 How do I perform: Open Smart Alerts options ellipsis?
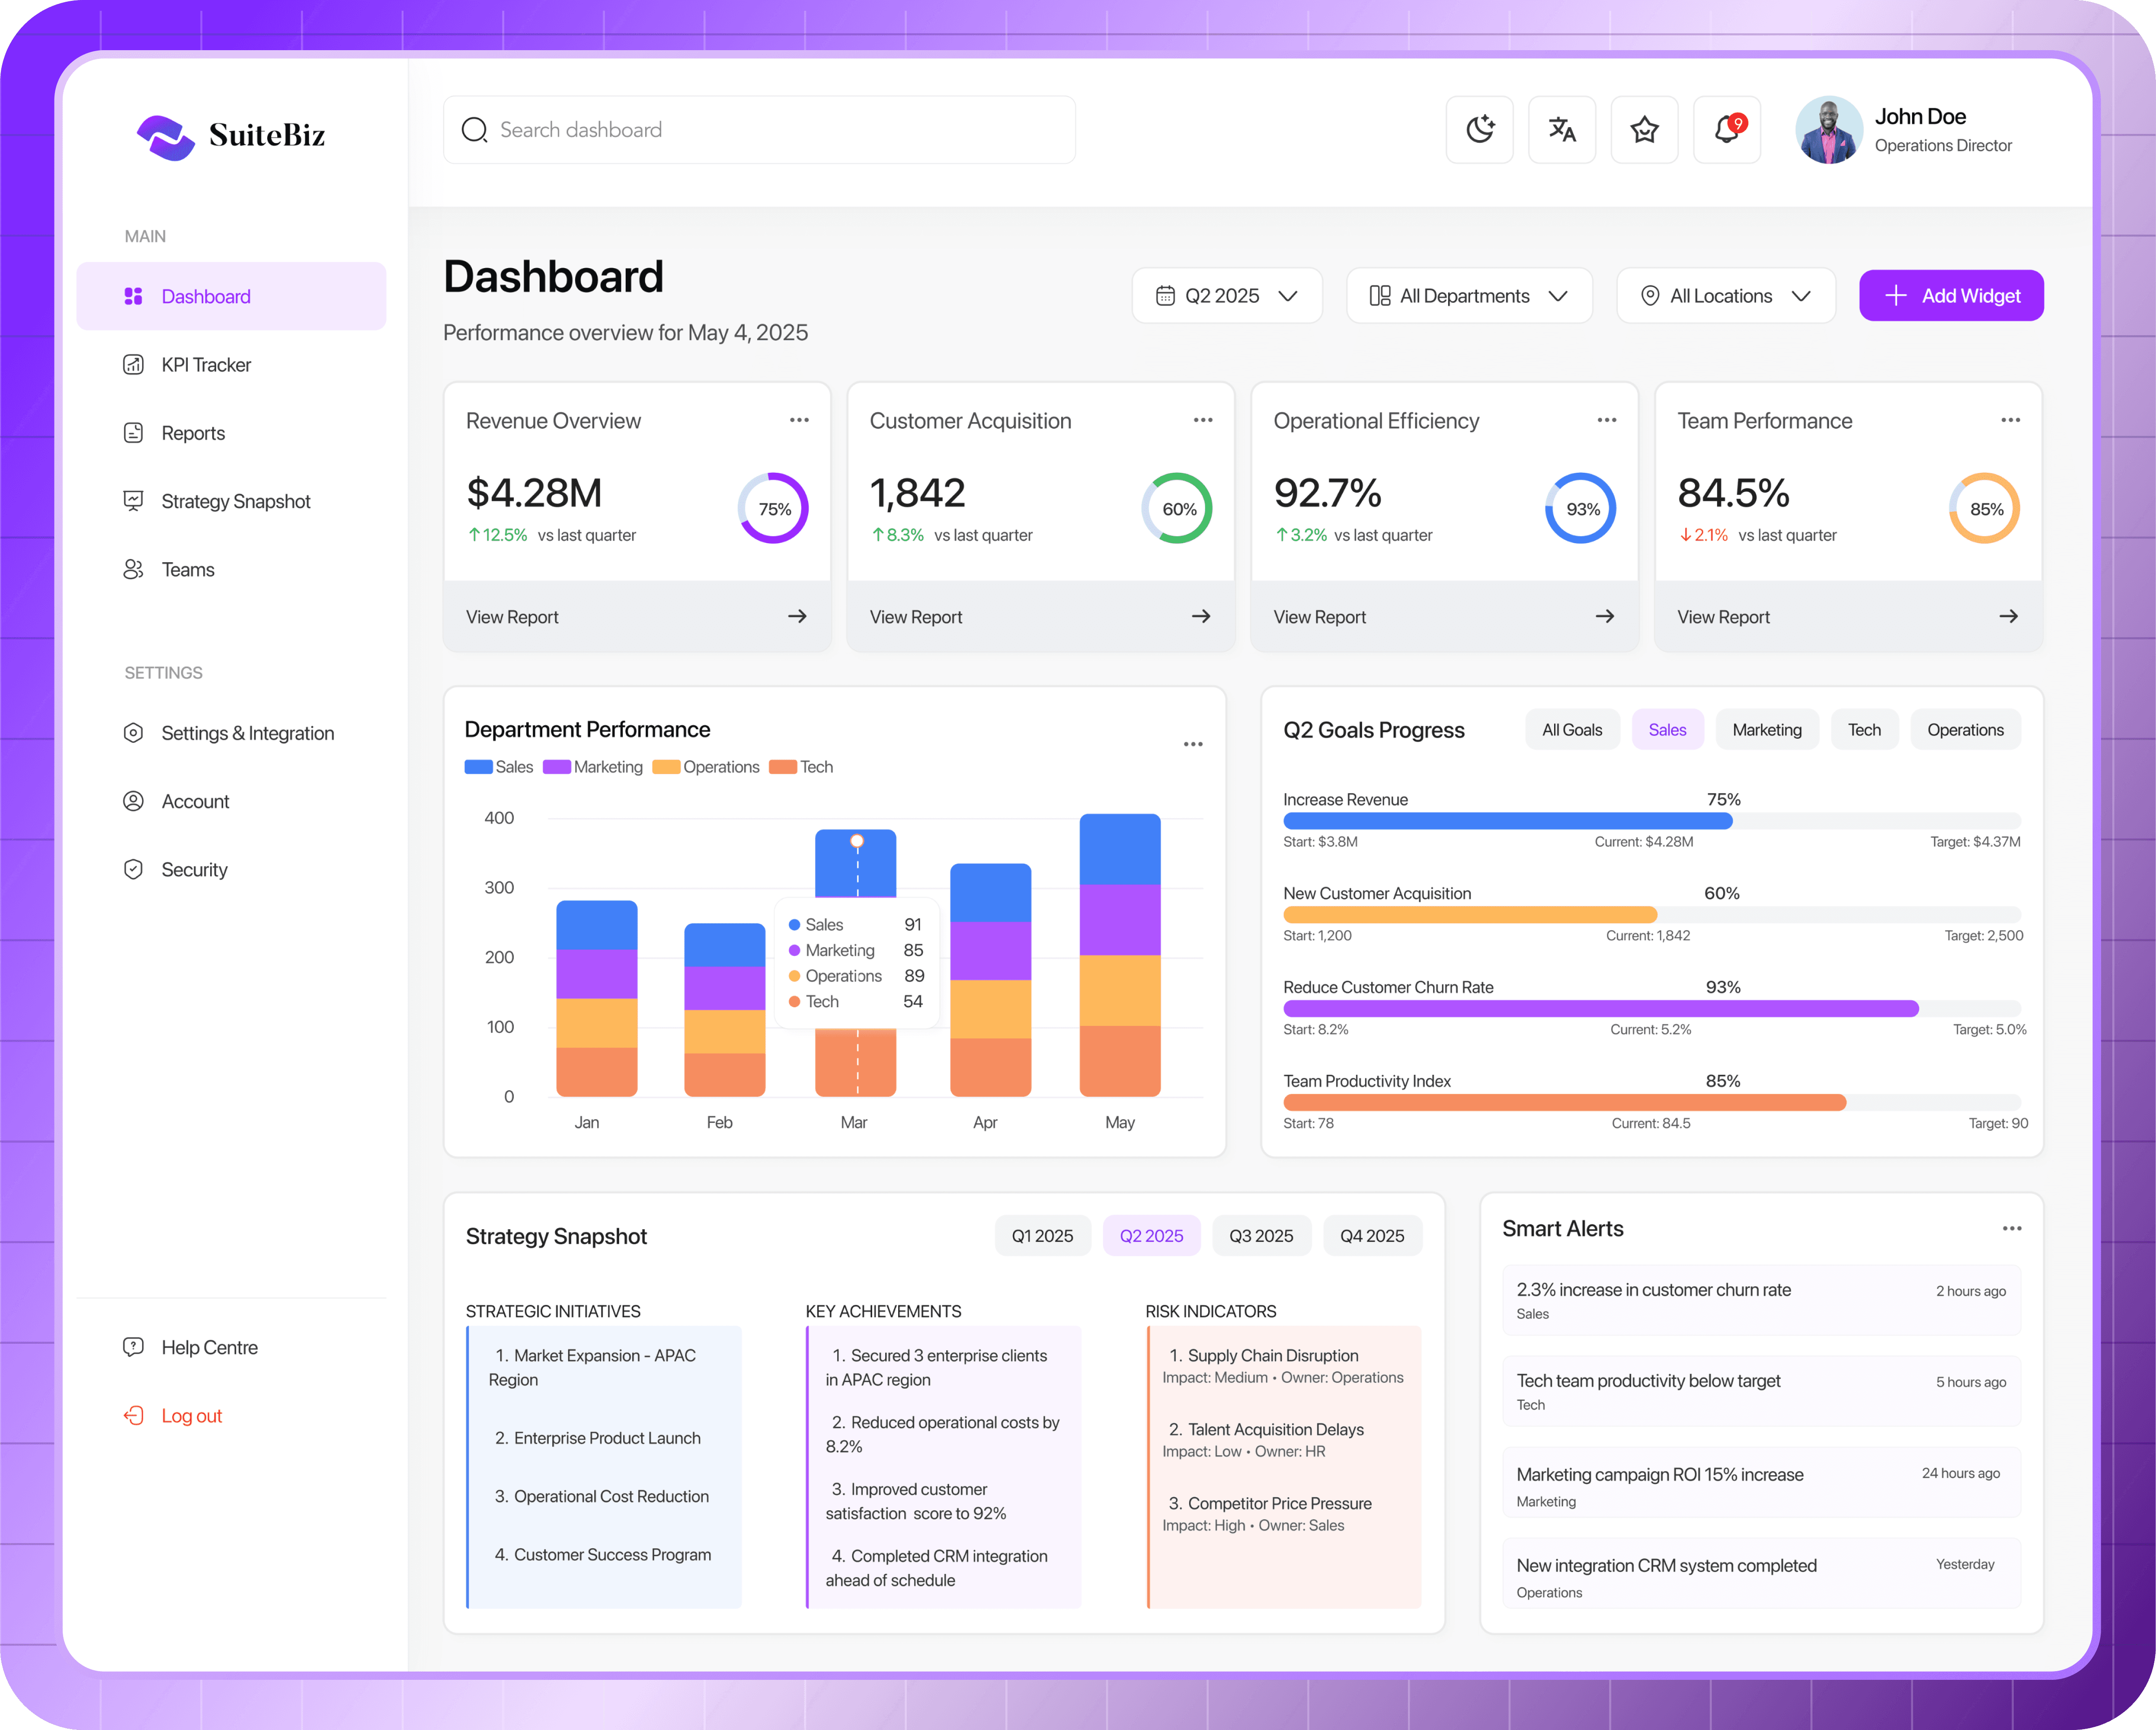pyautogui.click(x=2011, y=1228)
